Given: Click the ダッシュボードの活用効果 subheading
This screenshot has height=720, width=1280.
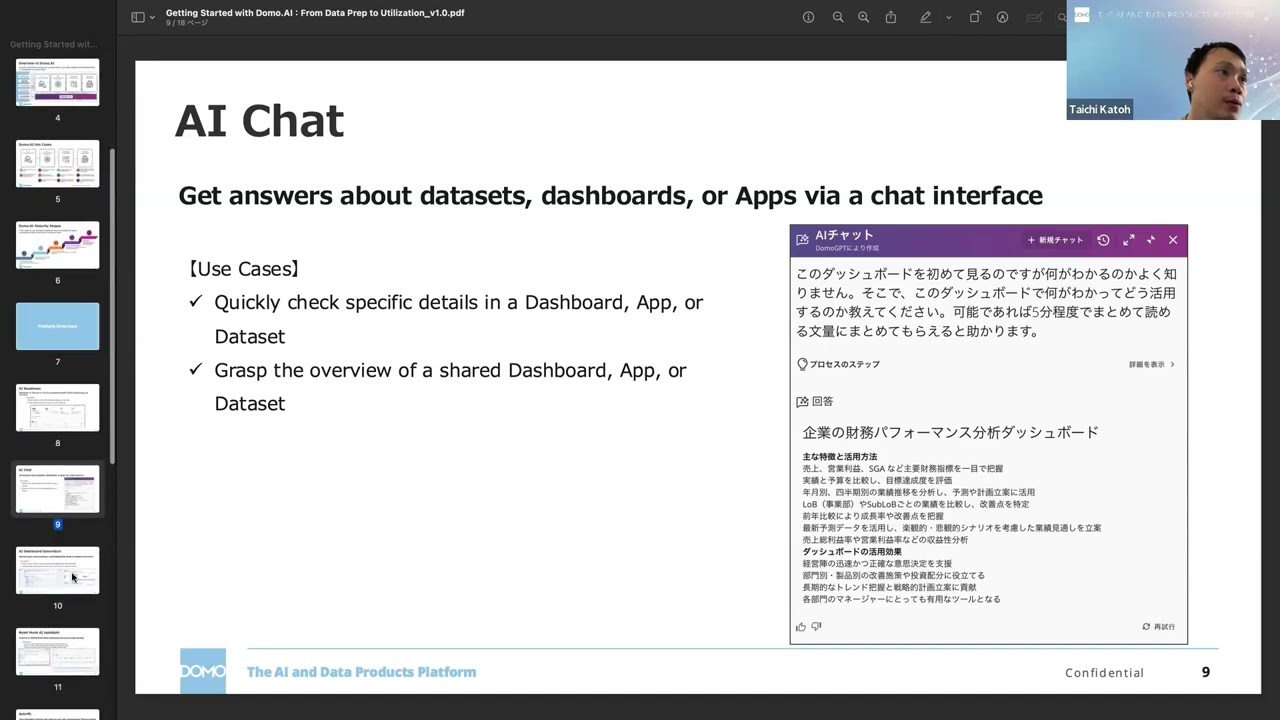Looking at the screenshot, I should pyautogui.click(x=851, y=551).
